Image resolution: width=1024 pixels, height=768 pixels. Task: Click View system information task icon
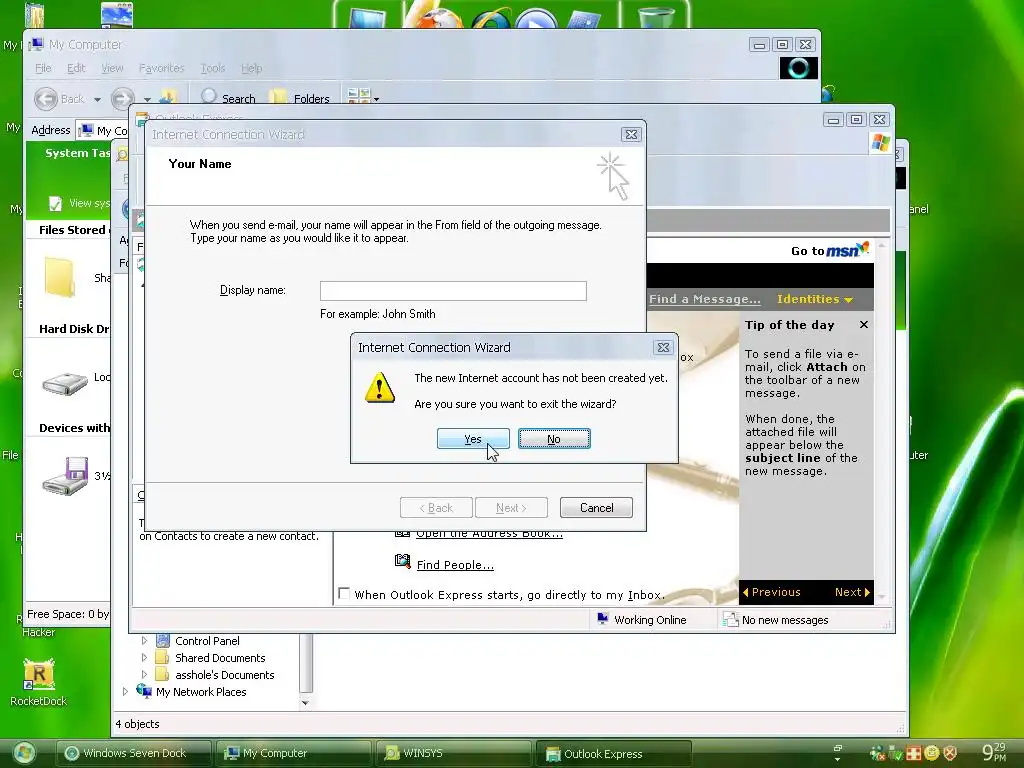tap(56, 203)
